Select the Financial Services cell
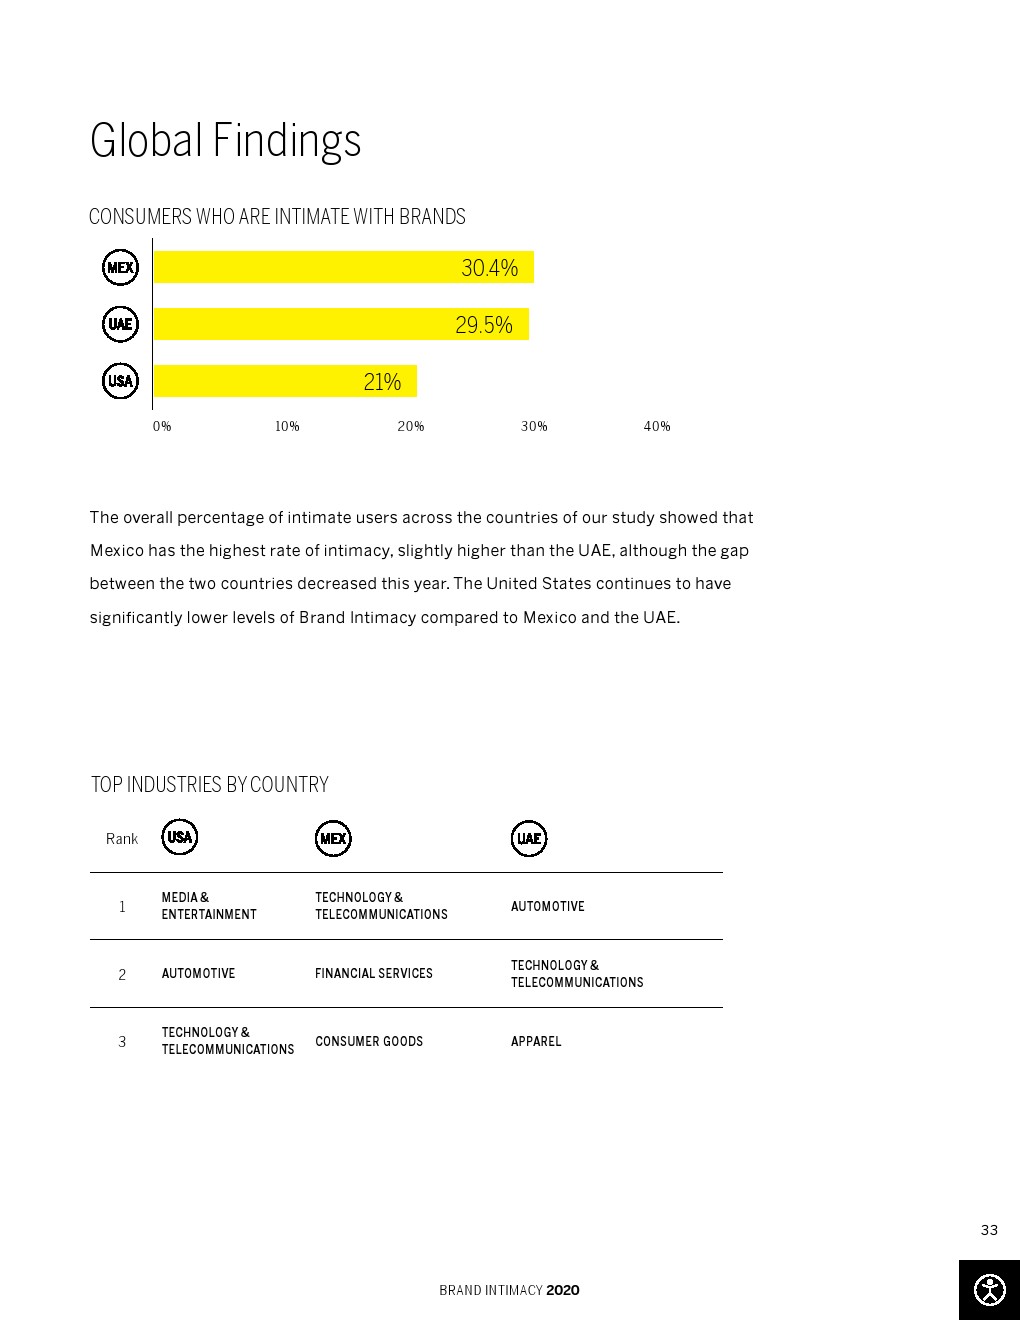This screenshot has height=1320, width=1020. 374,973
